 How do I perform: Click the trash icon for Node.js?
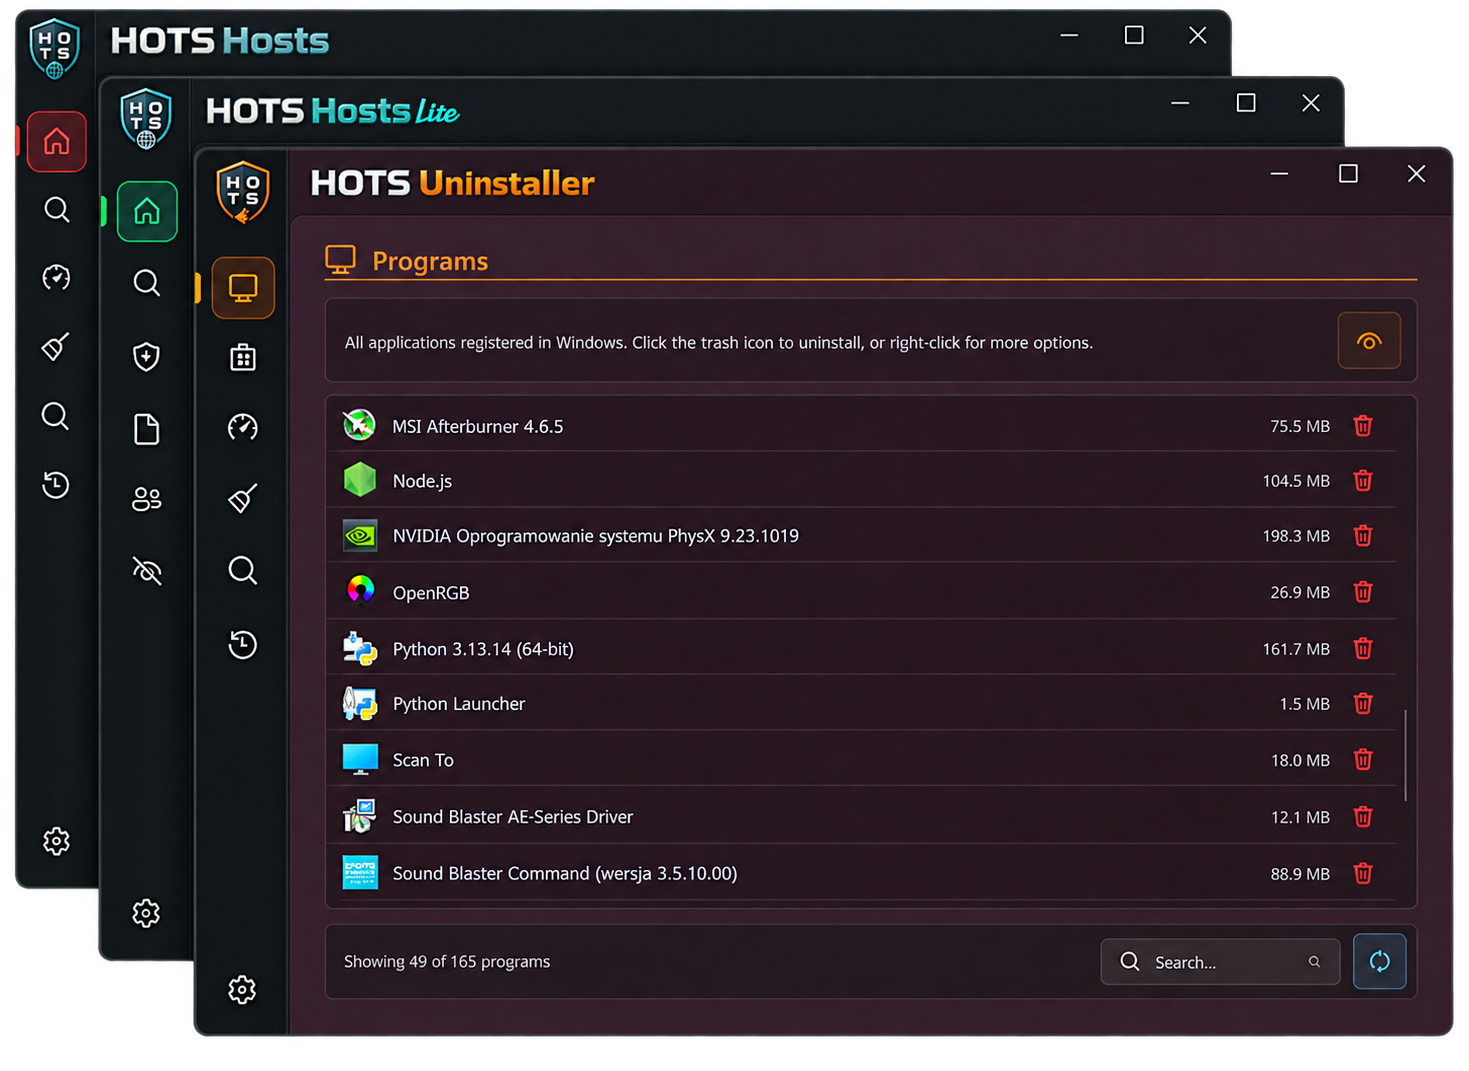point(1363,481)
